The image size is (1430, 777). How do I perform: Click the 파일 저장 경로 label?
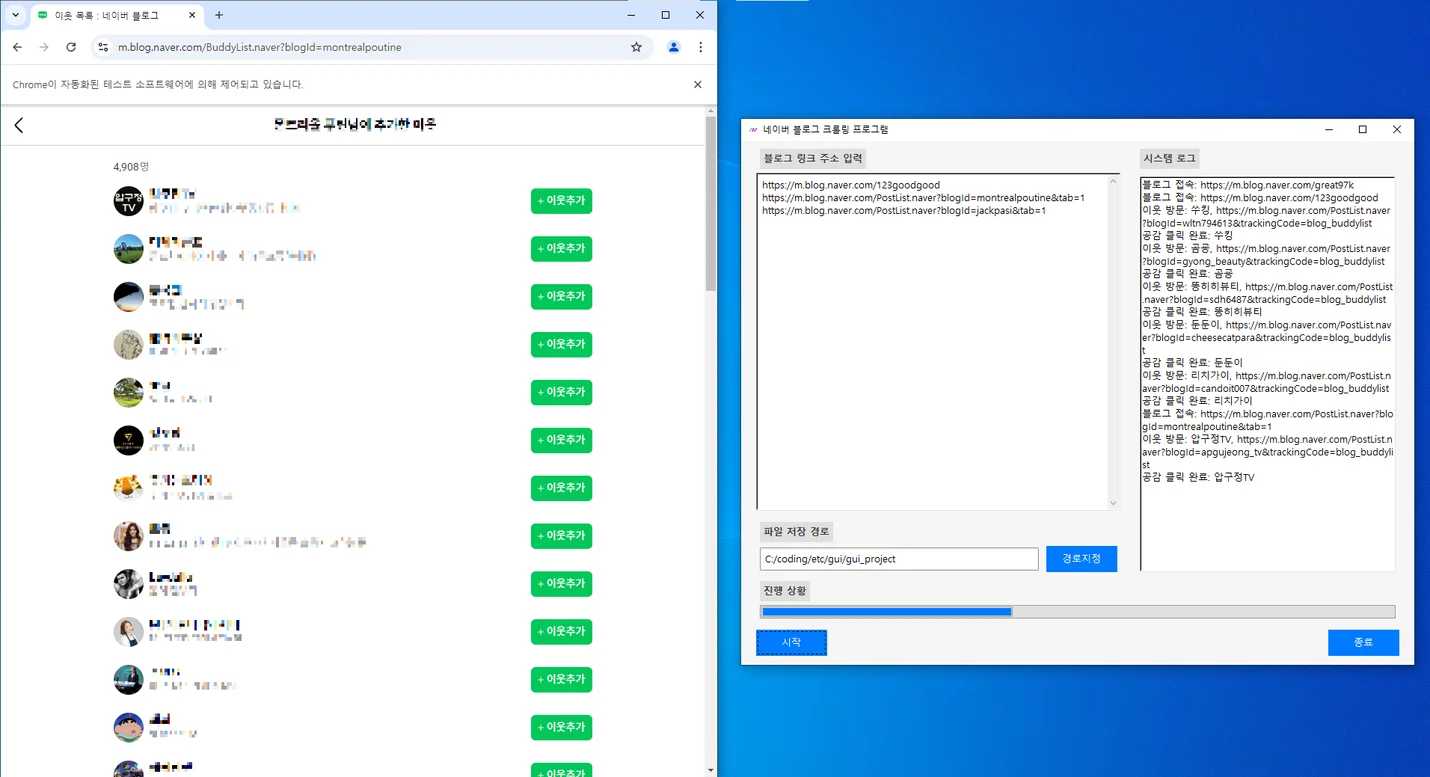coord(796,531)
